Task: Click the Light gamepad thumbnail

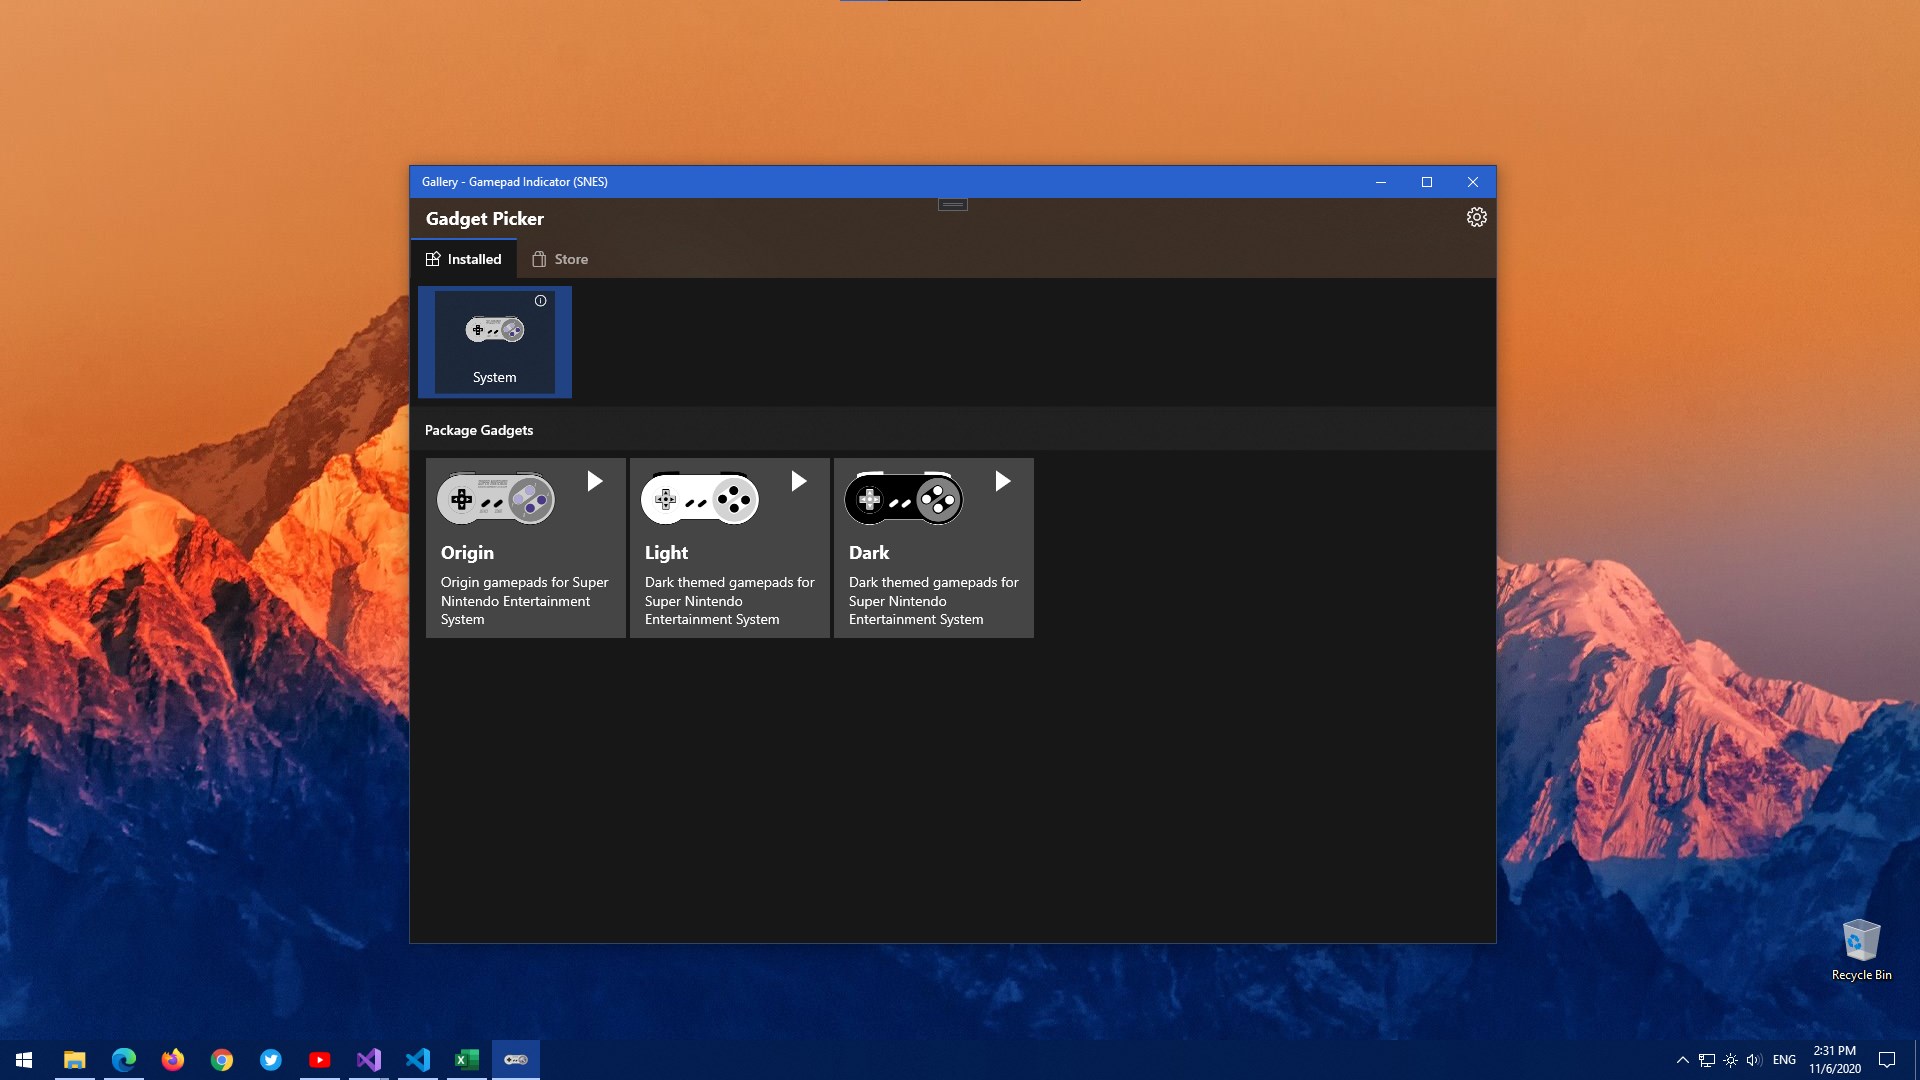Action: tap(700, 499)
